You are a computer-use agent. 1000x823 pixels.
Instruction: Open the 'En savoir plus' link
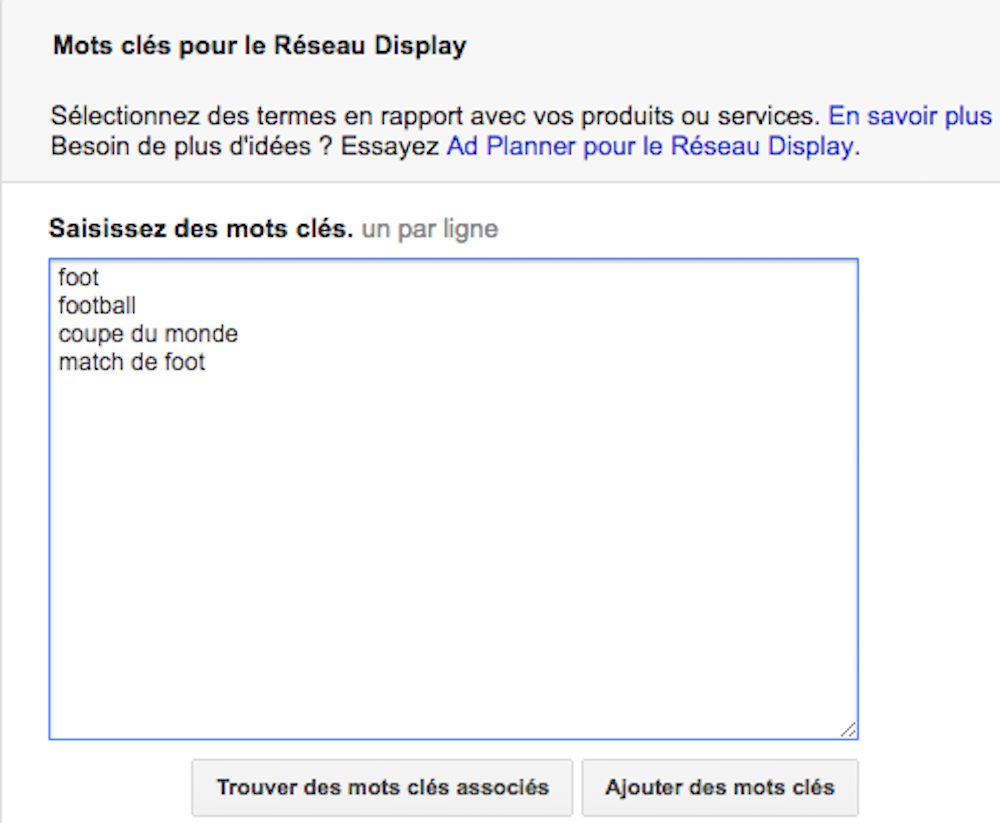pyautogui.click(x=909, y=116)
